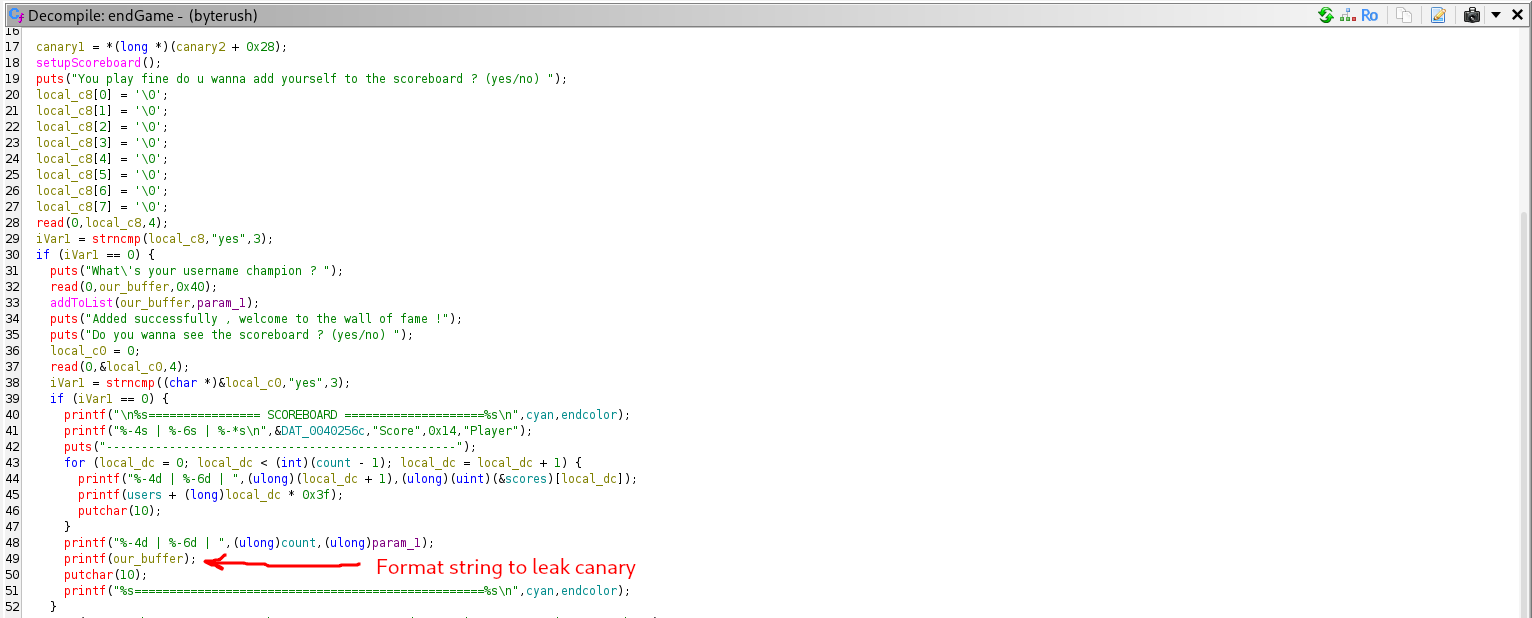
Task: Click printf(our_buffer) on line 49
Action: point(130,559)
